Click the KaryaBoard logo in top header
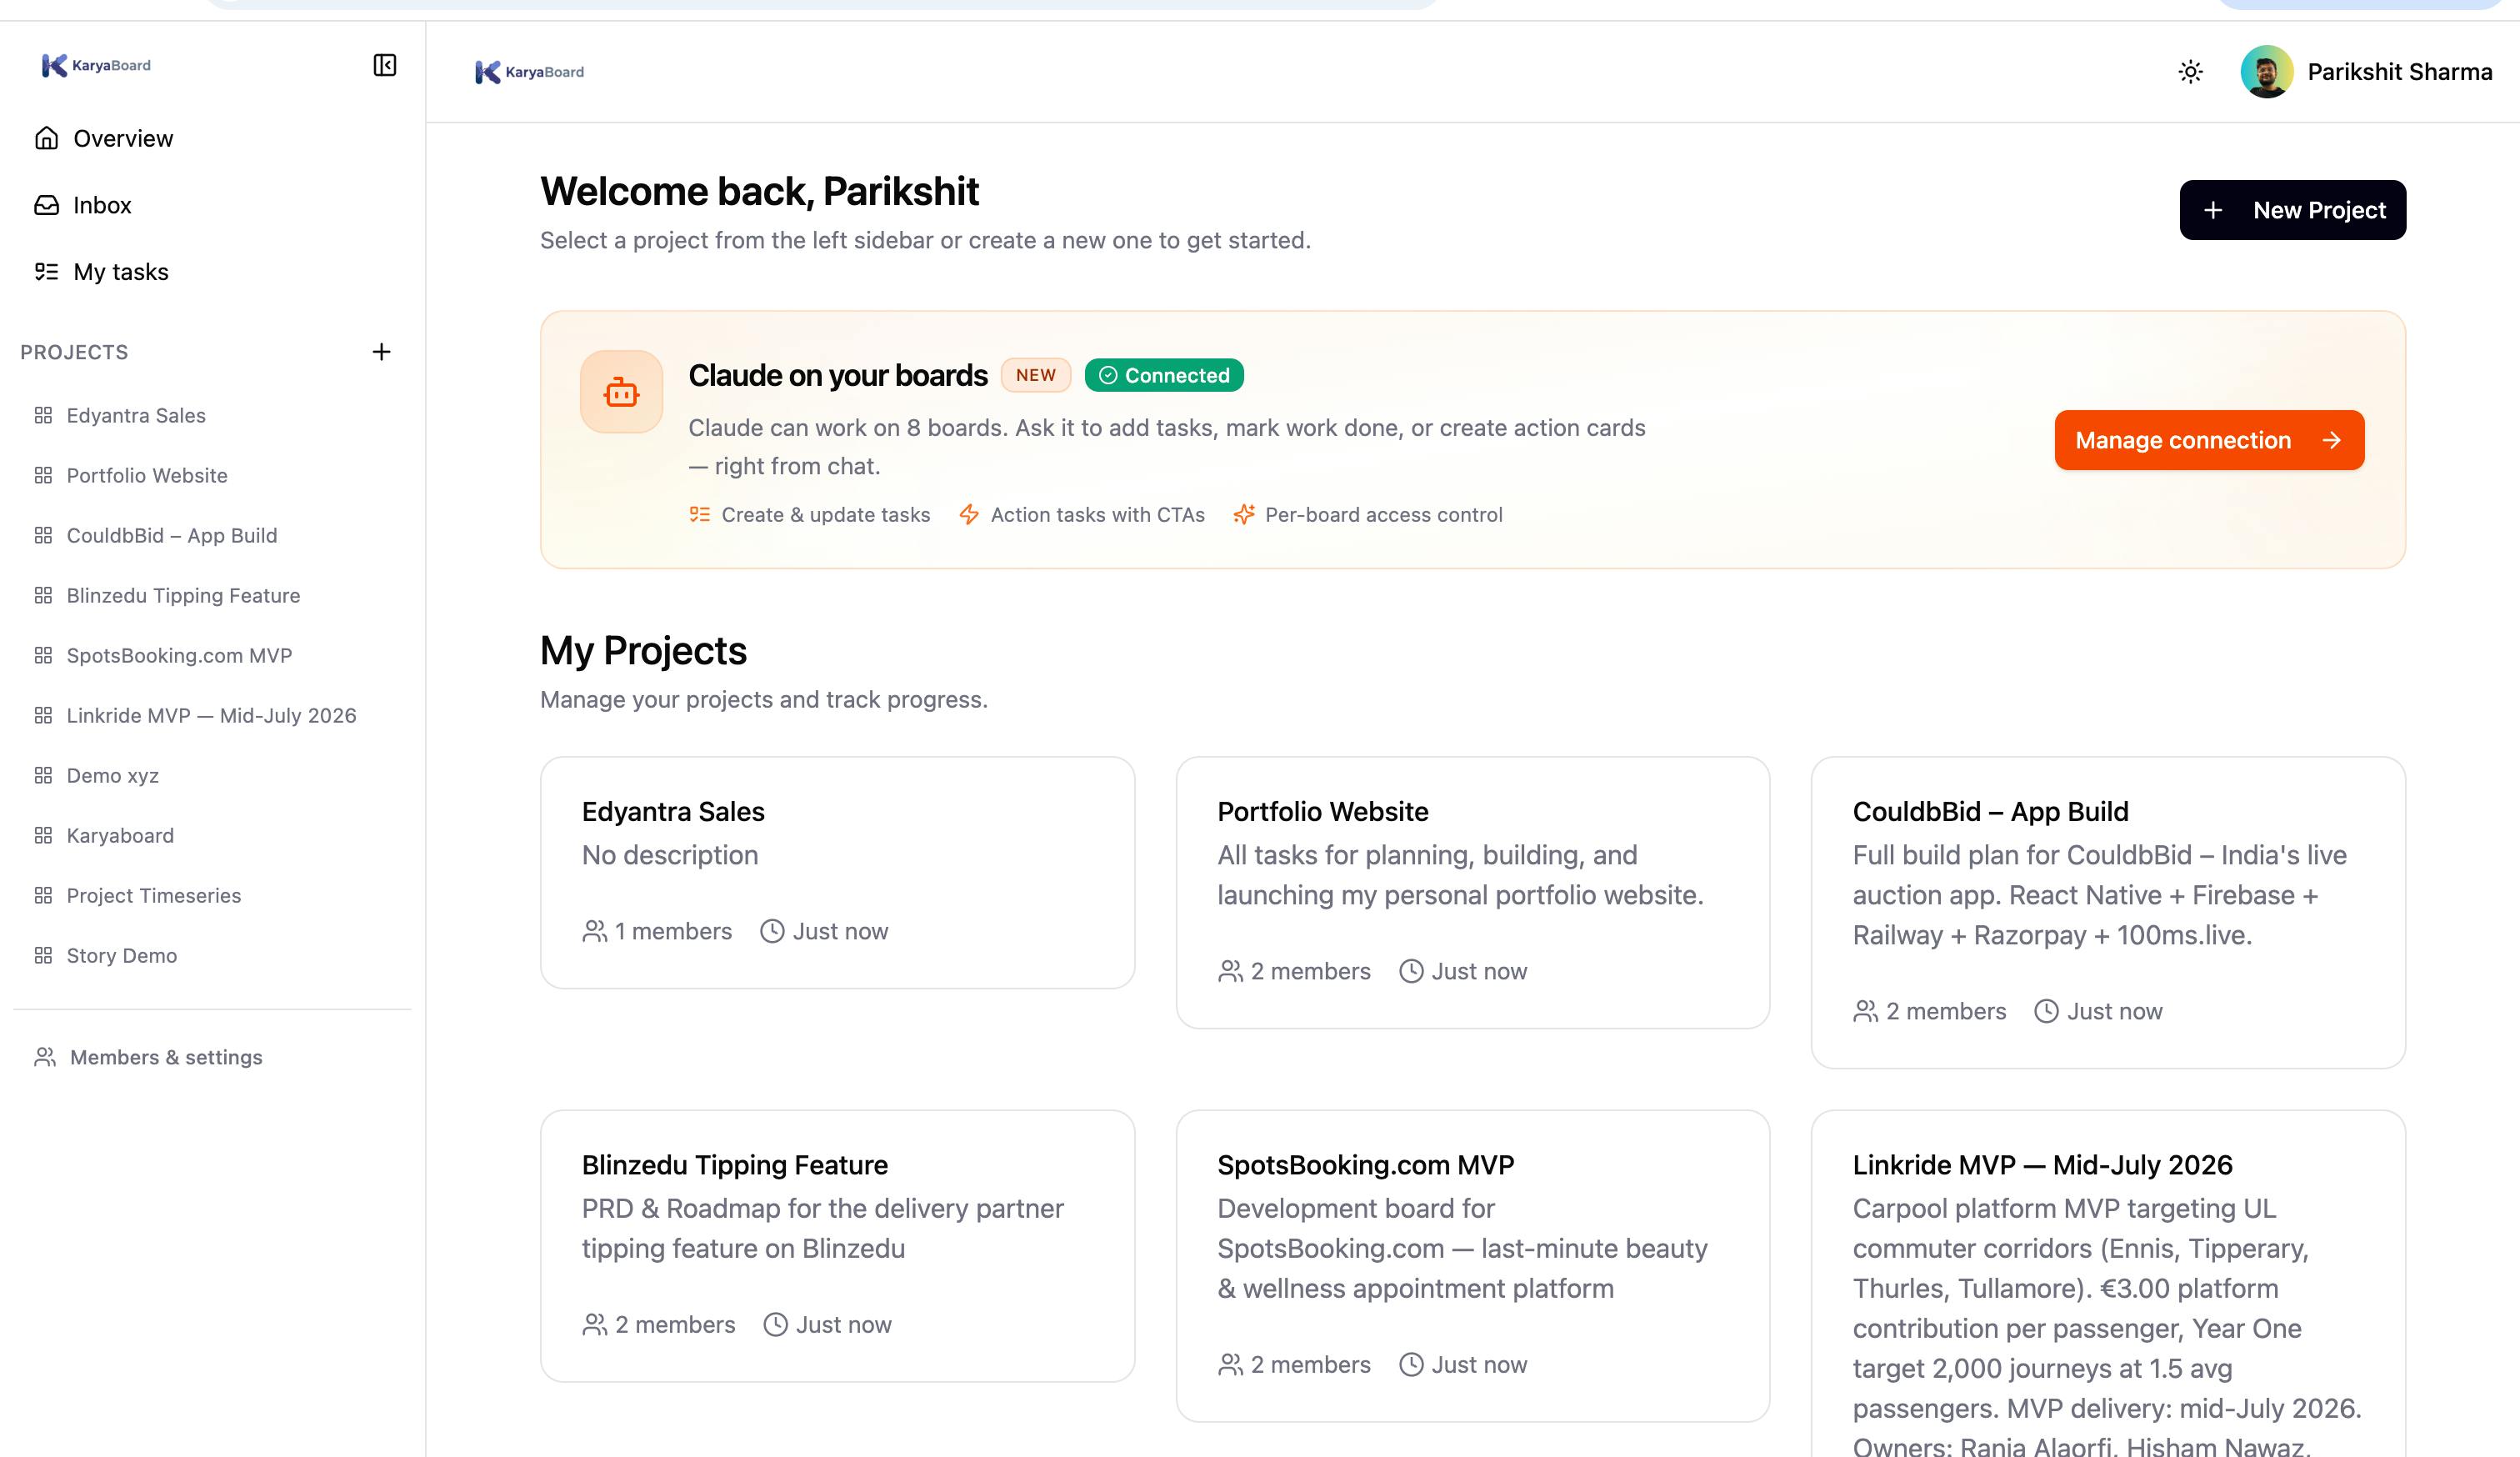Screen dimensions: 2520x1457 coord(530,72)
